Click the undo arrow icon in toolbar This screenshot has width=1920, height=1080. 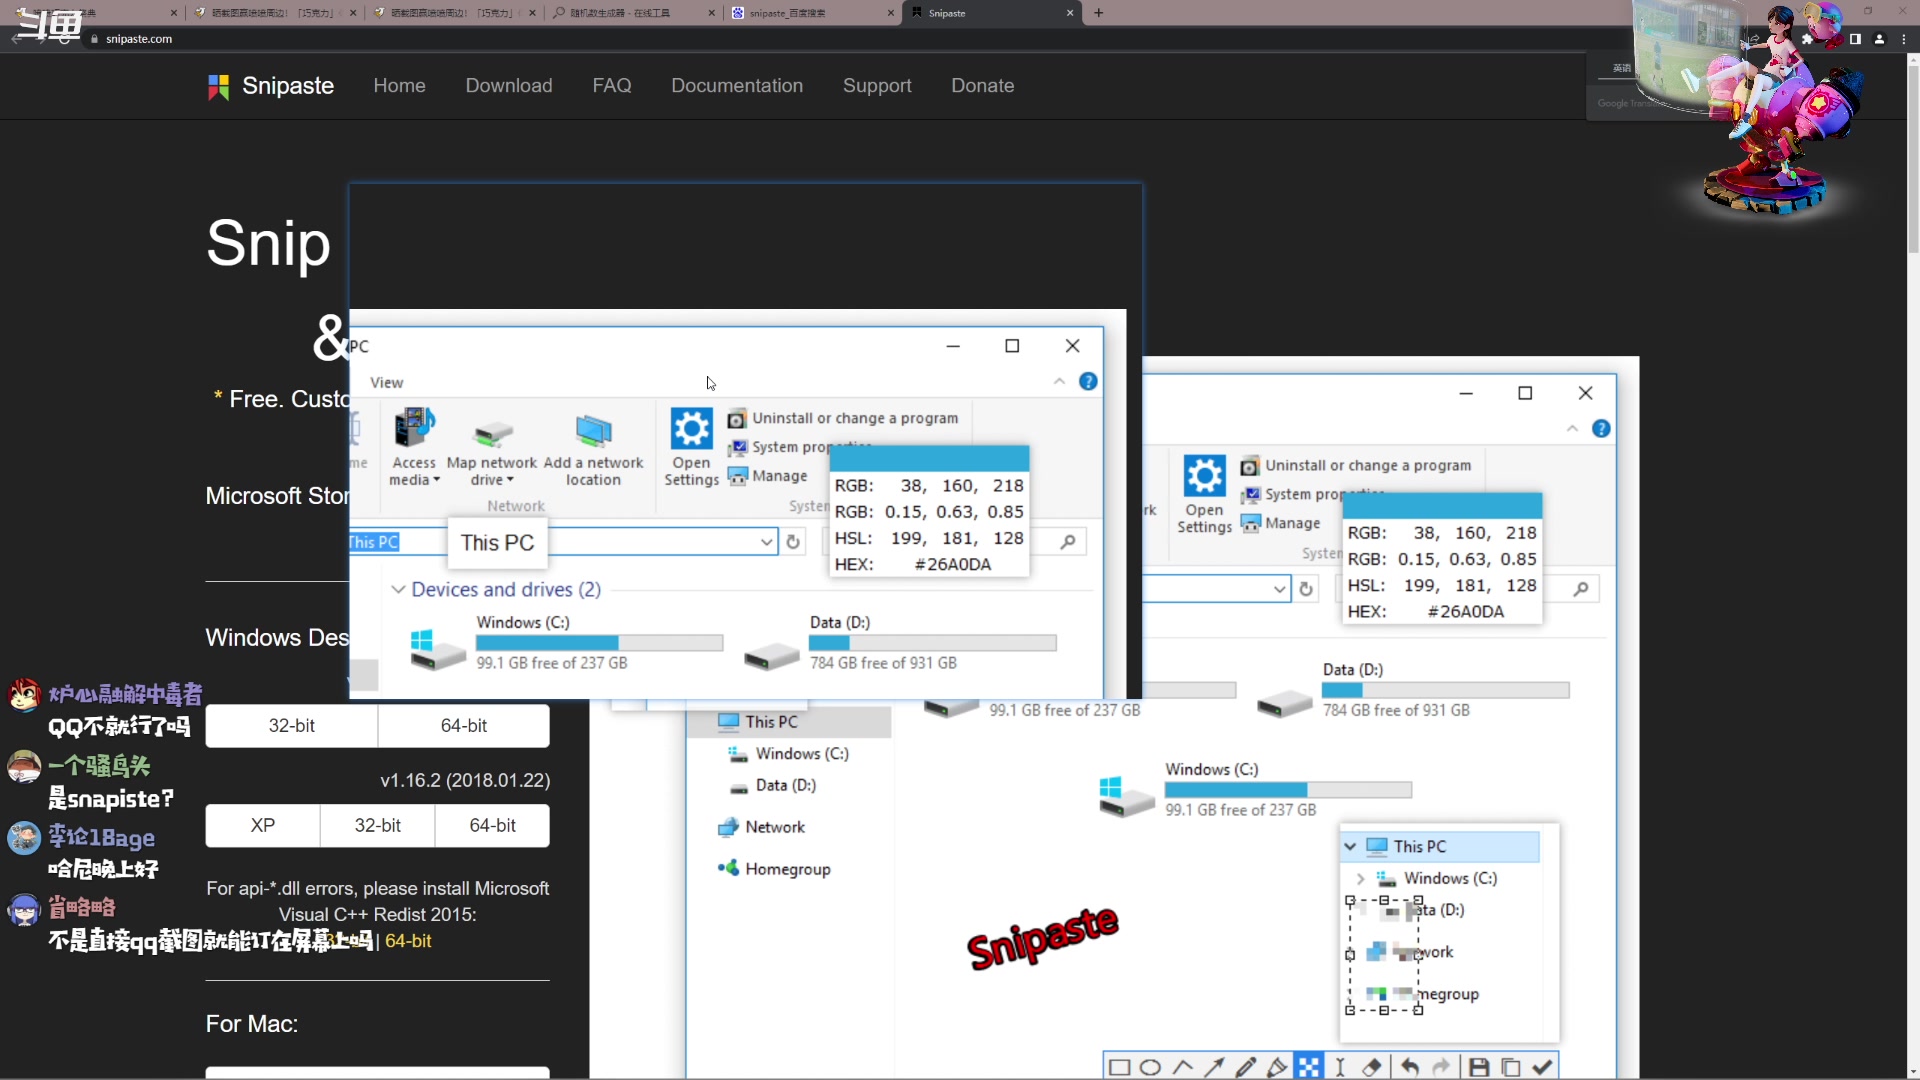point(1407,1067)
